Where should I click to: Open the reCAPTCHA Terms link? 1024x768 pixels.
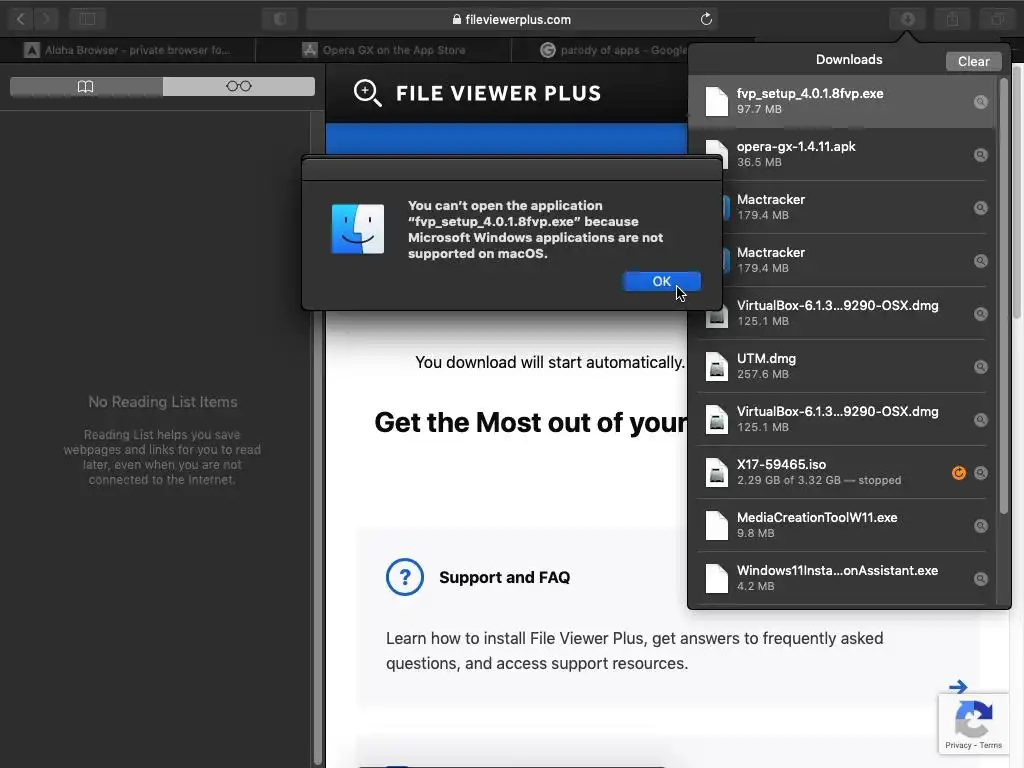pos(990,745)
